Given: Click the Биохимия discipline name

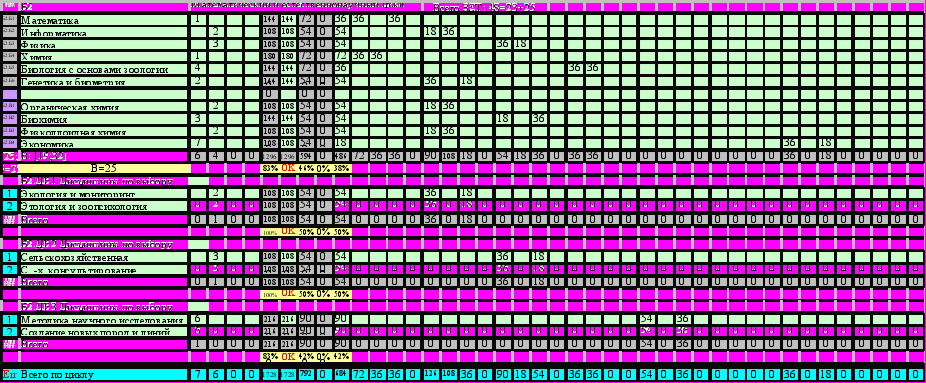Looking at the screenshot, I should (x=104, y=119).
